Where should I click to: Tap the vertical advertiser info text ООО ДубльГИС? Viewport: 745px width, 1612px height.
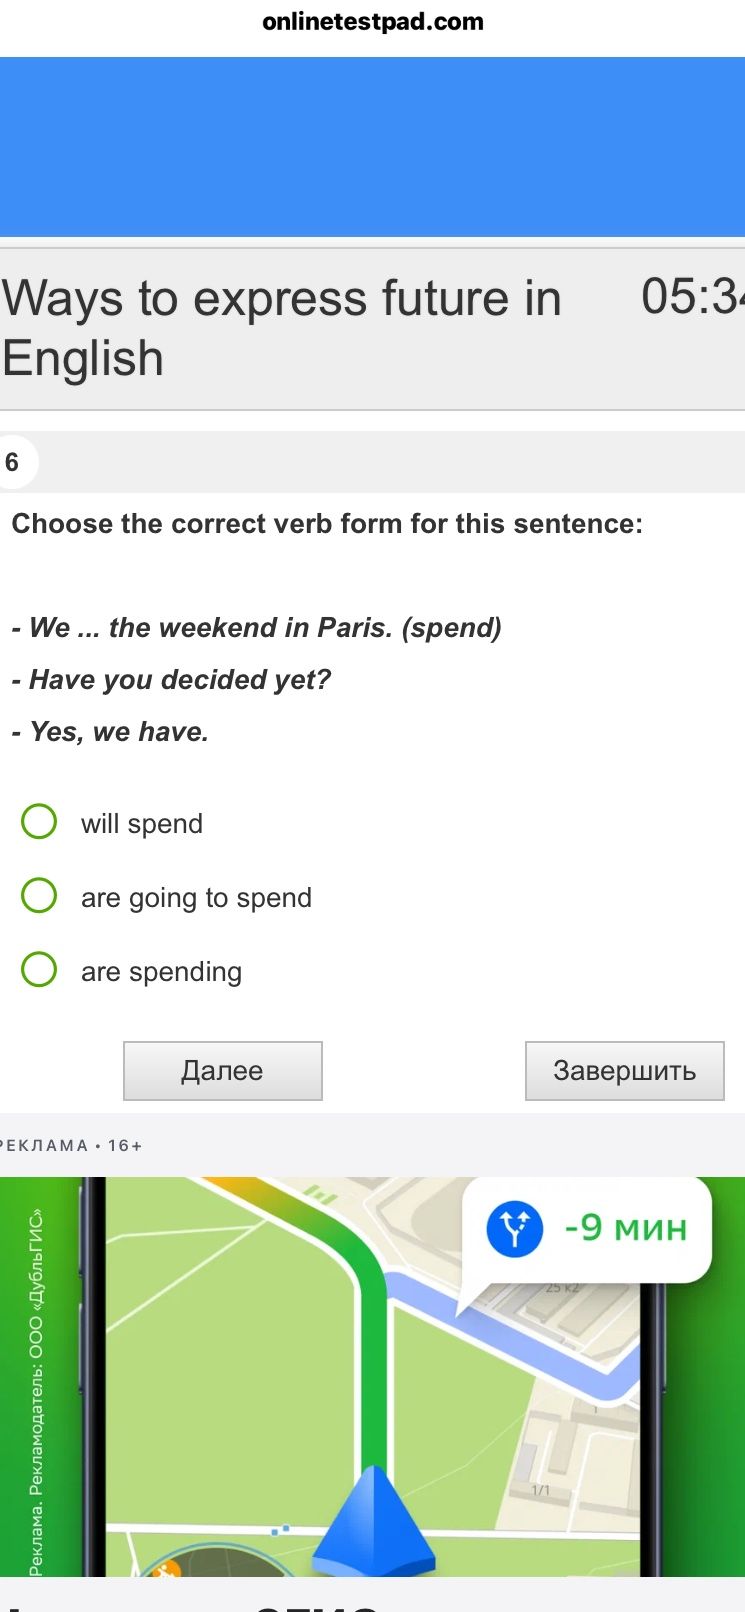coord(36,1393)
